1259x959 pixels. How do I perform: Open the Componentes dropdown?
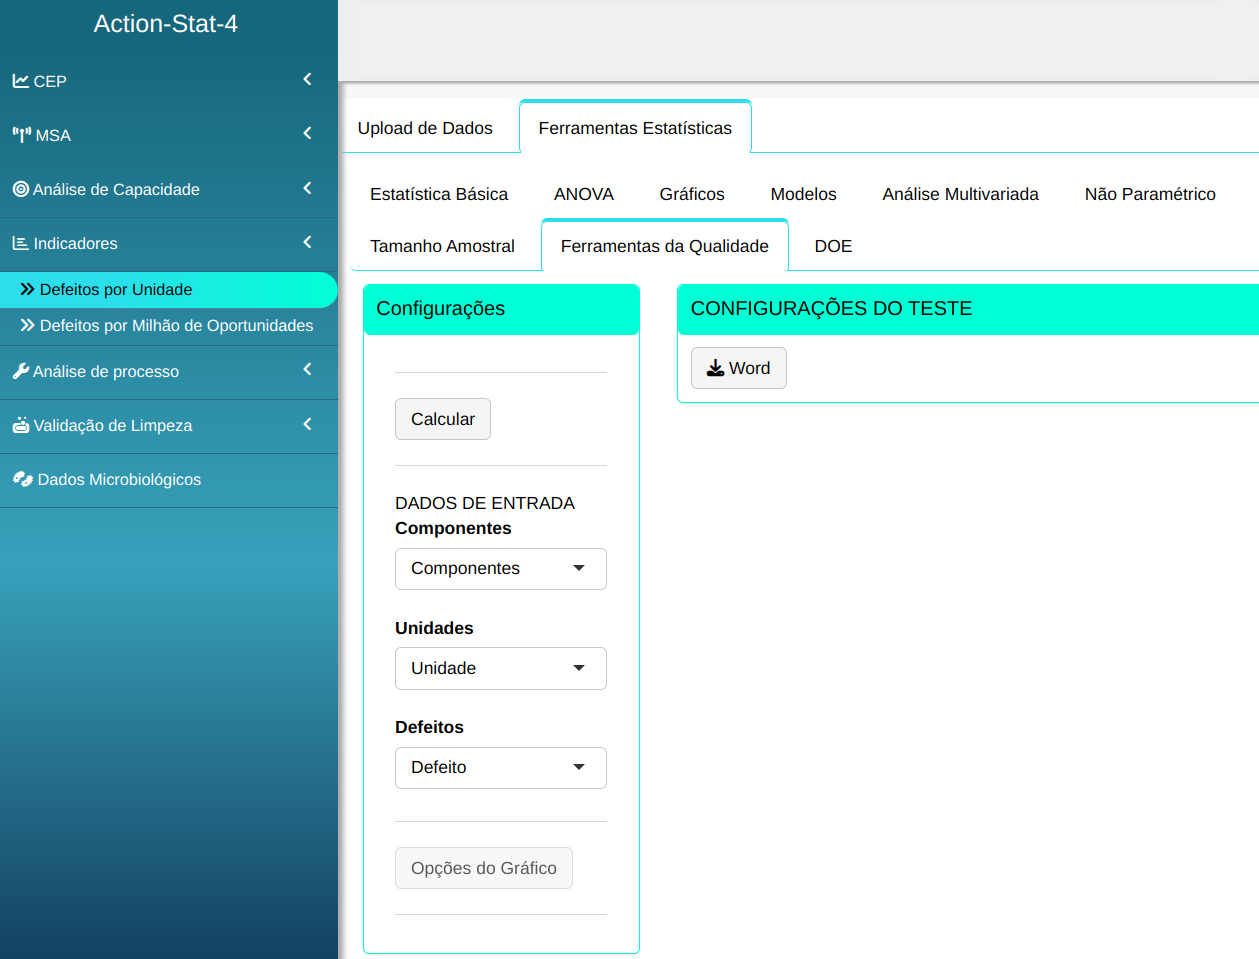(500, 569)
